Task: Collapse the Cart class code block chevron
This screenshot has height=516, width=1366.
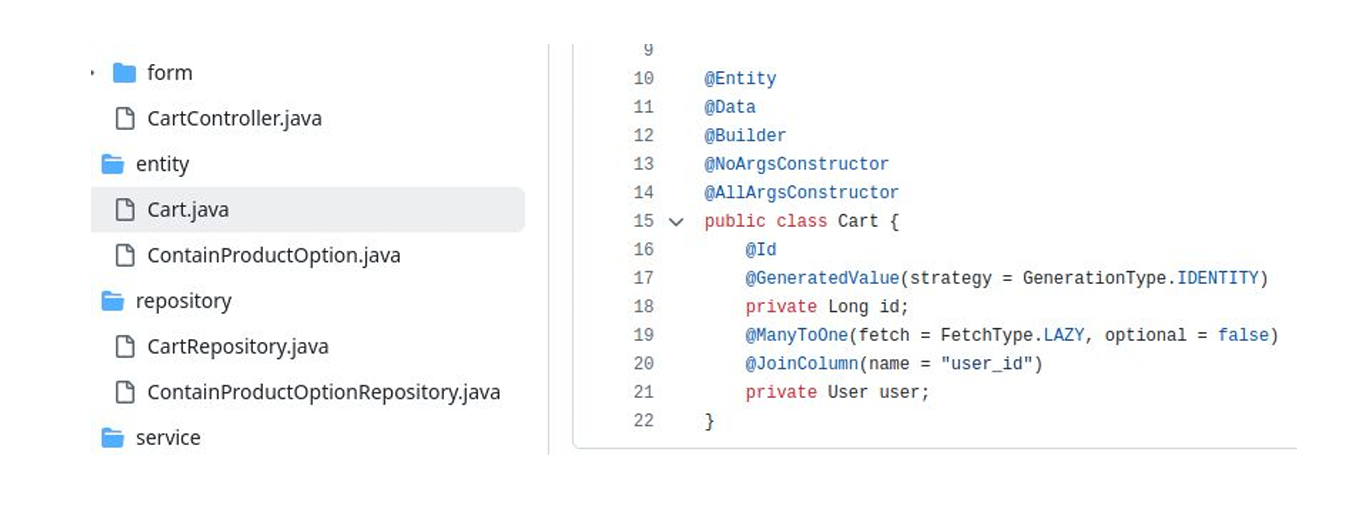Action: click(x=676, y=222)
